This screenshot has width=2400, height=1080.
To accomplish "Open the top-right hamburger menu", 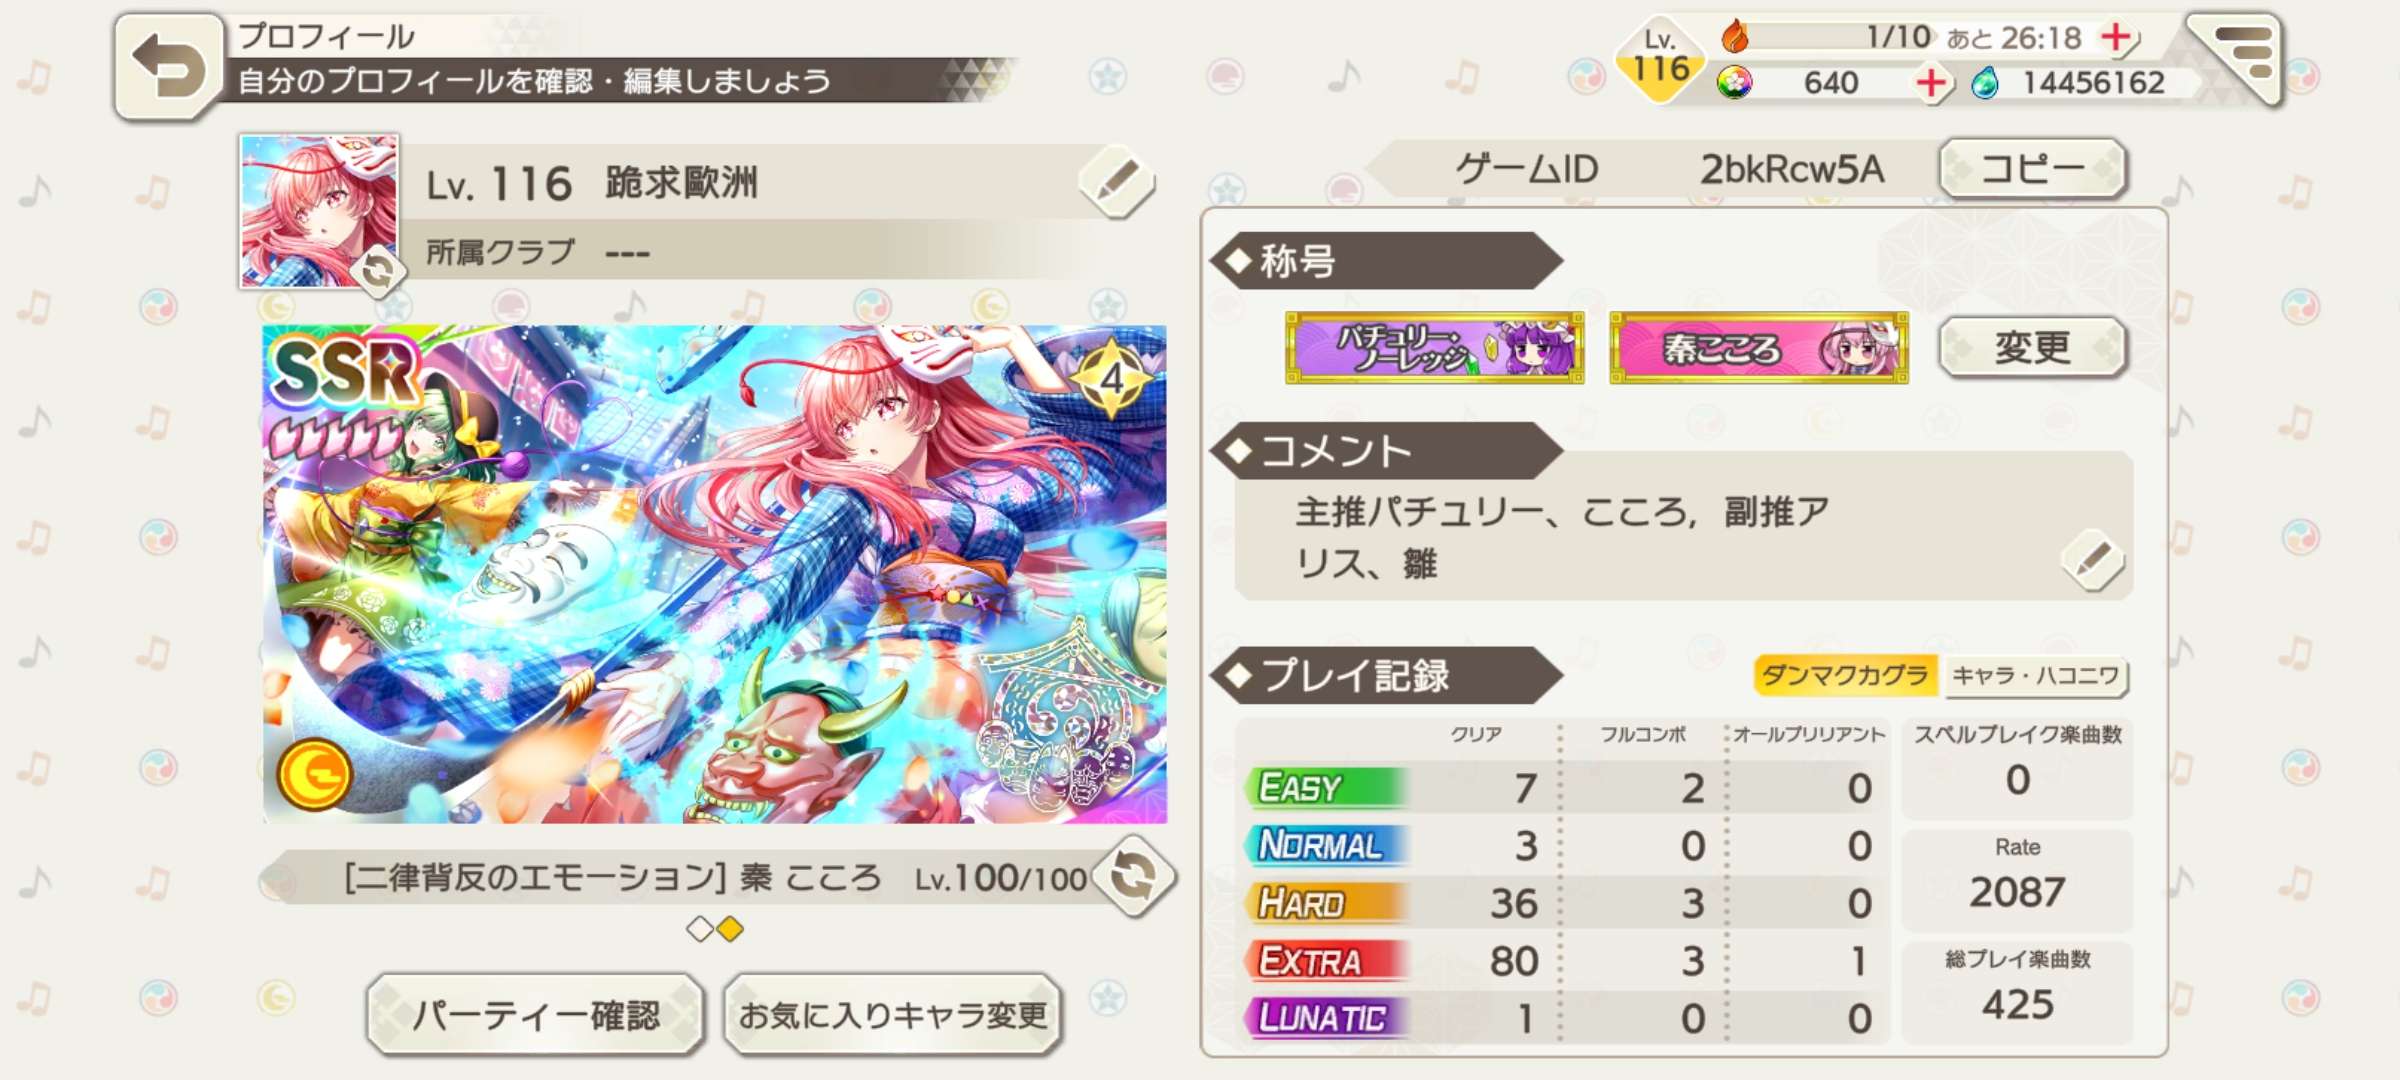I will click(2238, 57).
